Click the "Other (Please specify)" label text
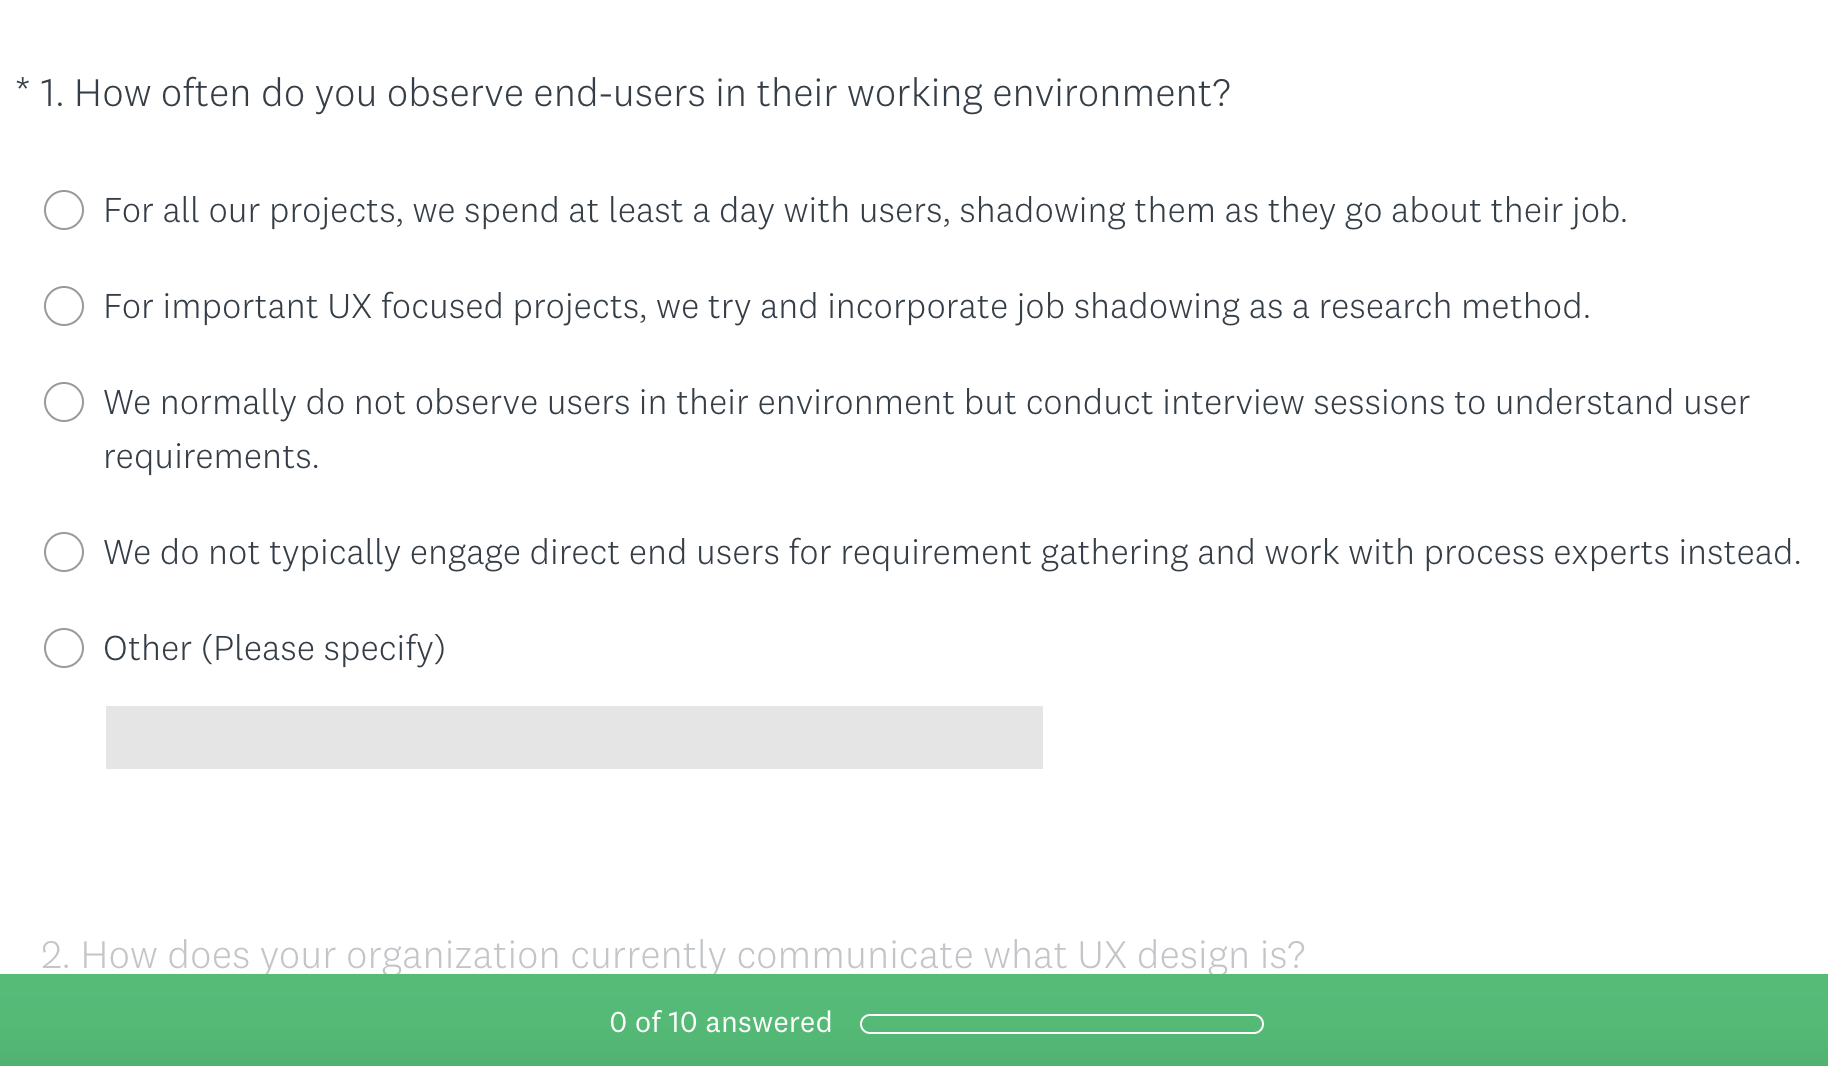 (275, 648)
